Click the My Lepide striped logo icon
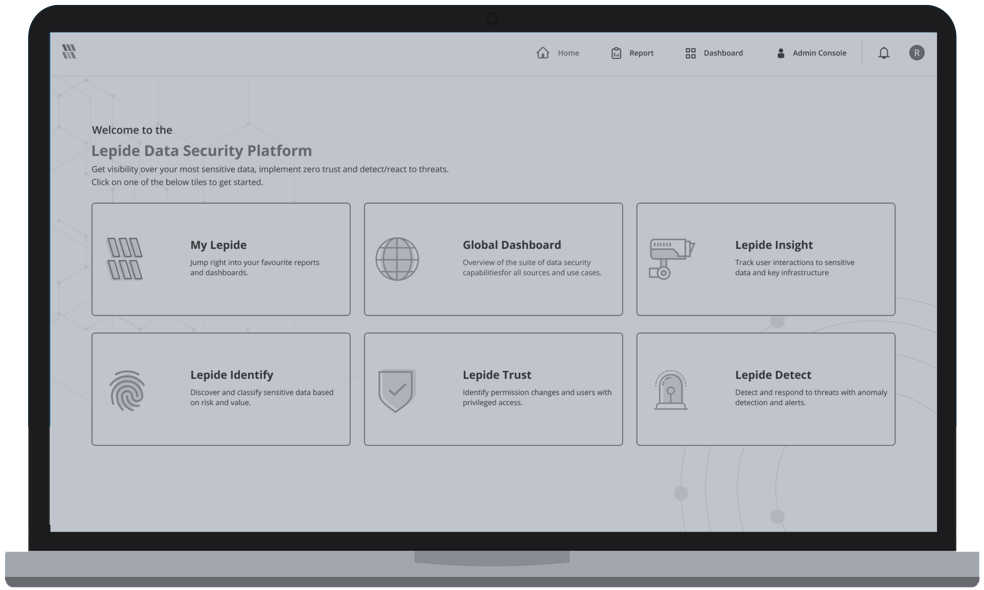This screenshot has width=984, height=590. [125, 259]
